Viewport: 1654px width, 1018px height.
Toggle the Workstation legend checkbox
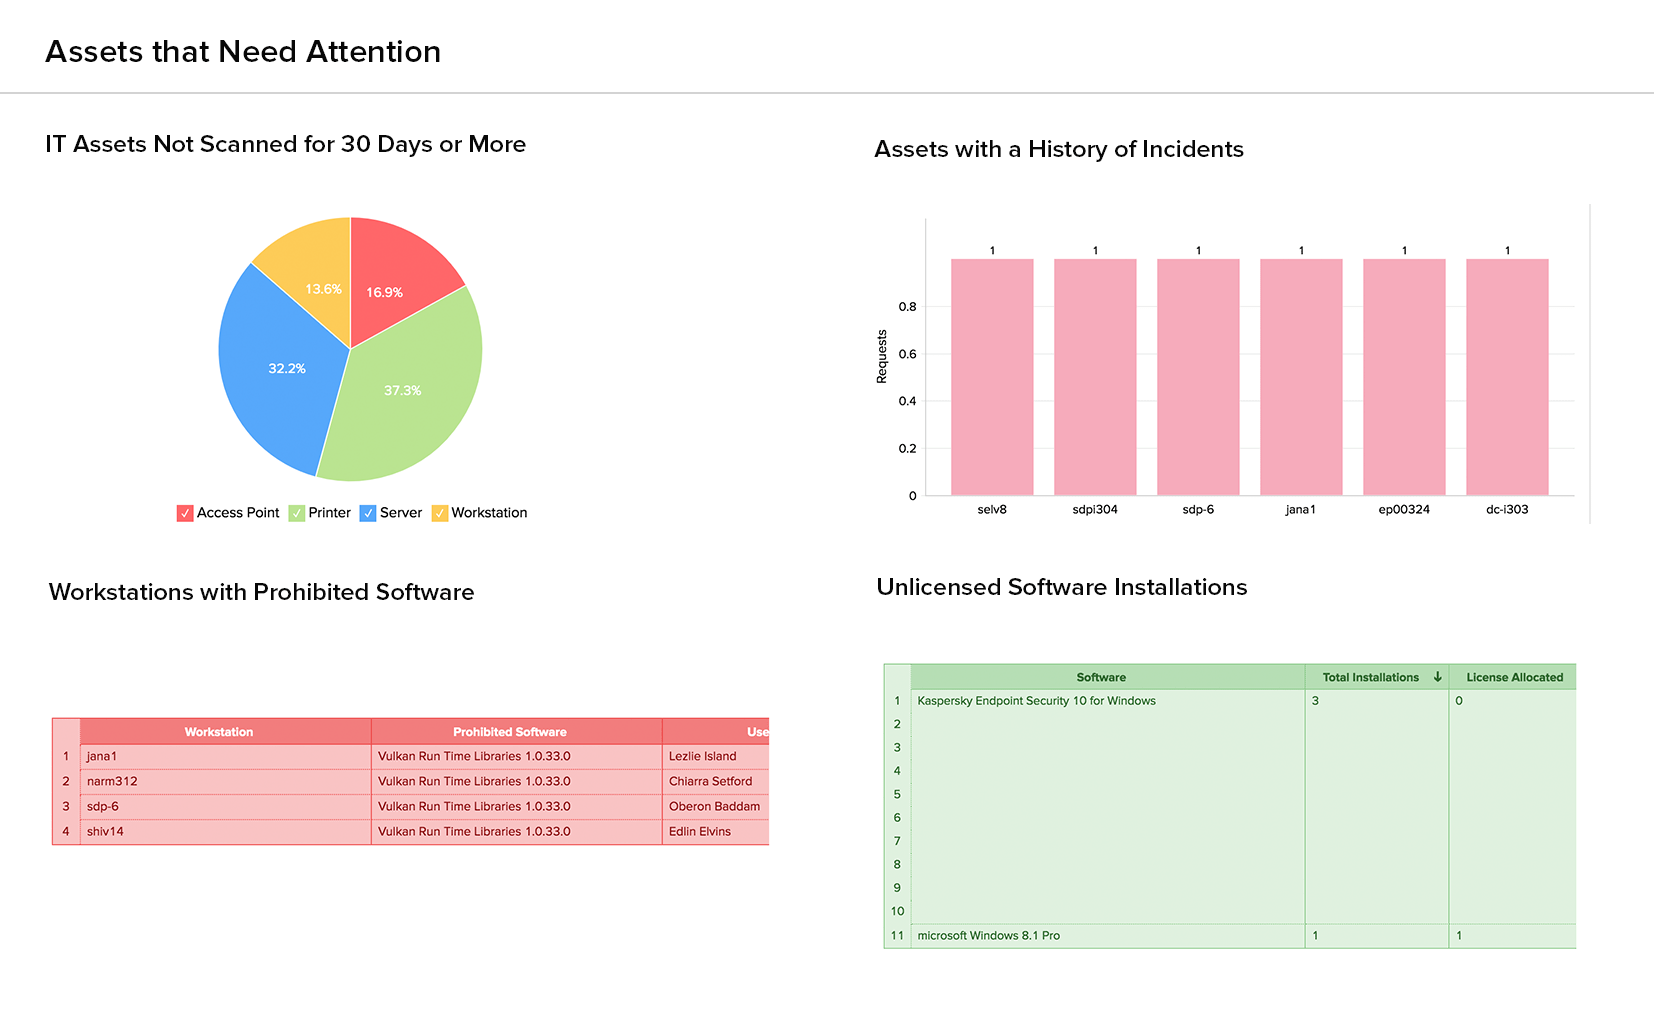coord(440,513)
